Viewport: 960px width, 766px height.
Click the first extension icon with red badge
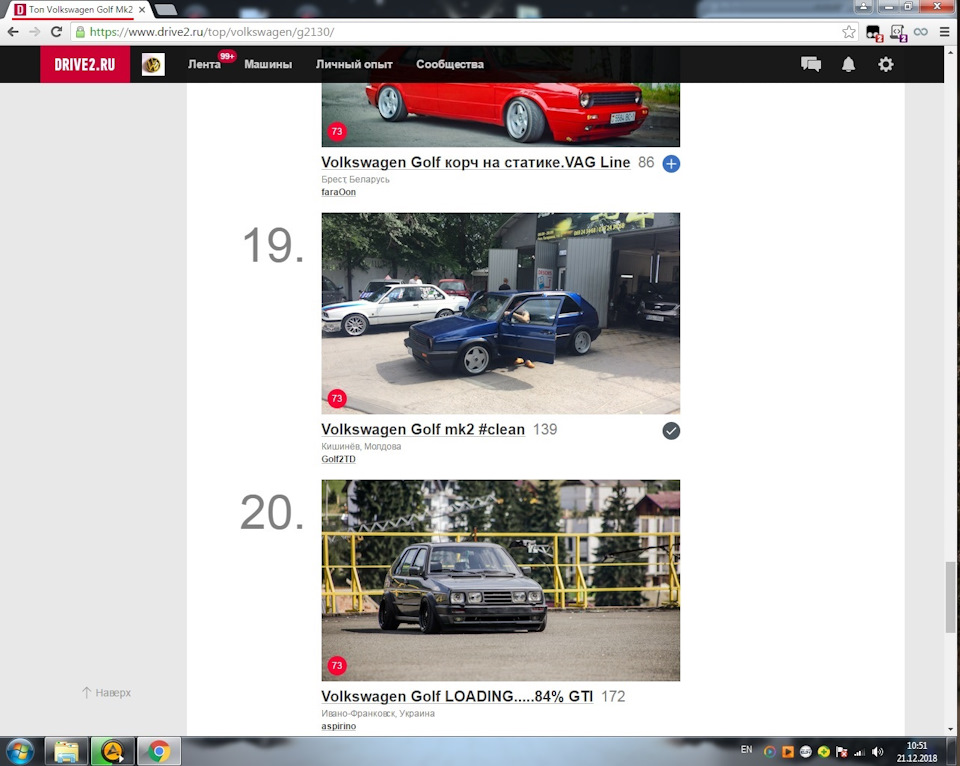click(874, 32)
